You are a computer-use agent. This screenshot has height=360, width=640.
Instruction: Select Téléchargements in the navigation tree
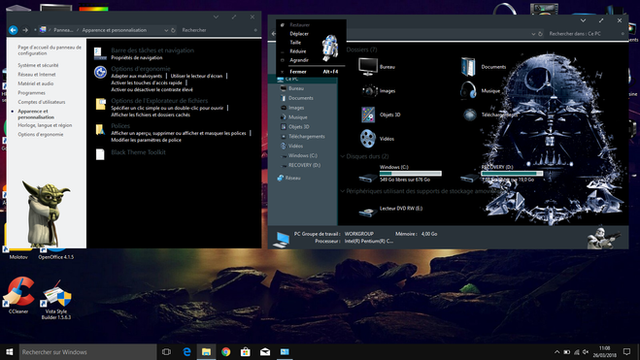click(x=307, y=136)
